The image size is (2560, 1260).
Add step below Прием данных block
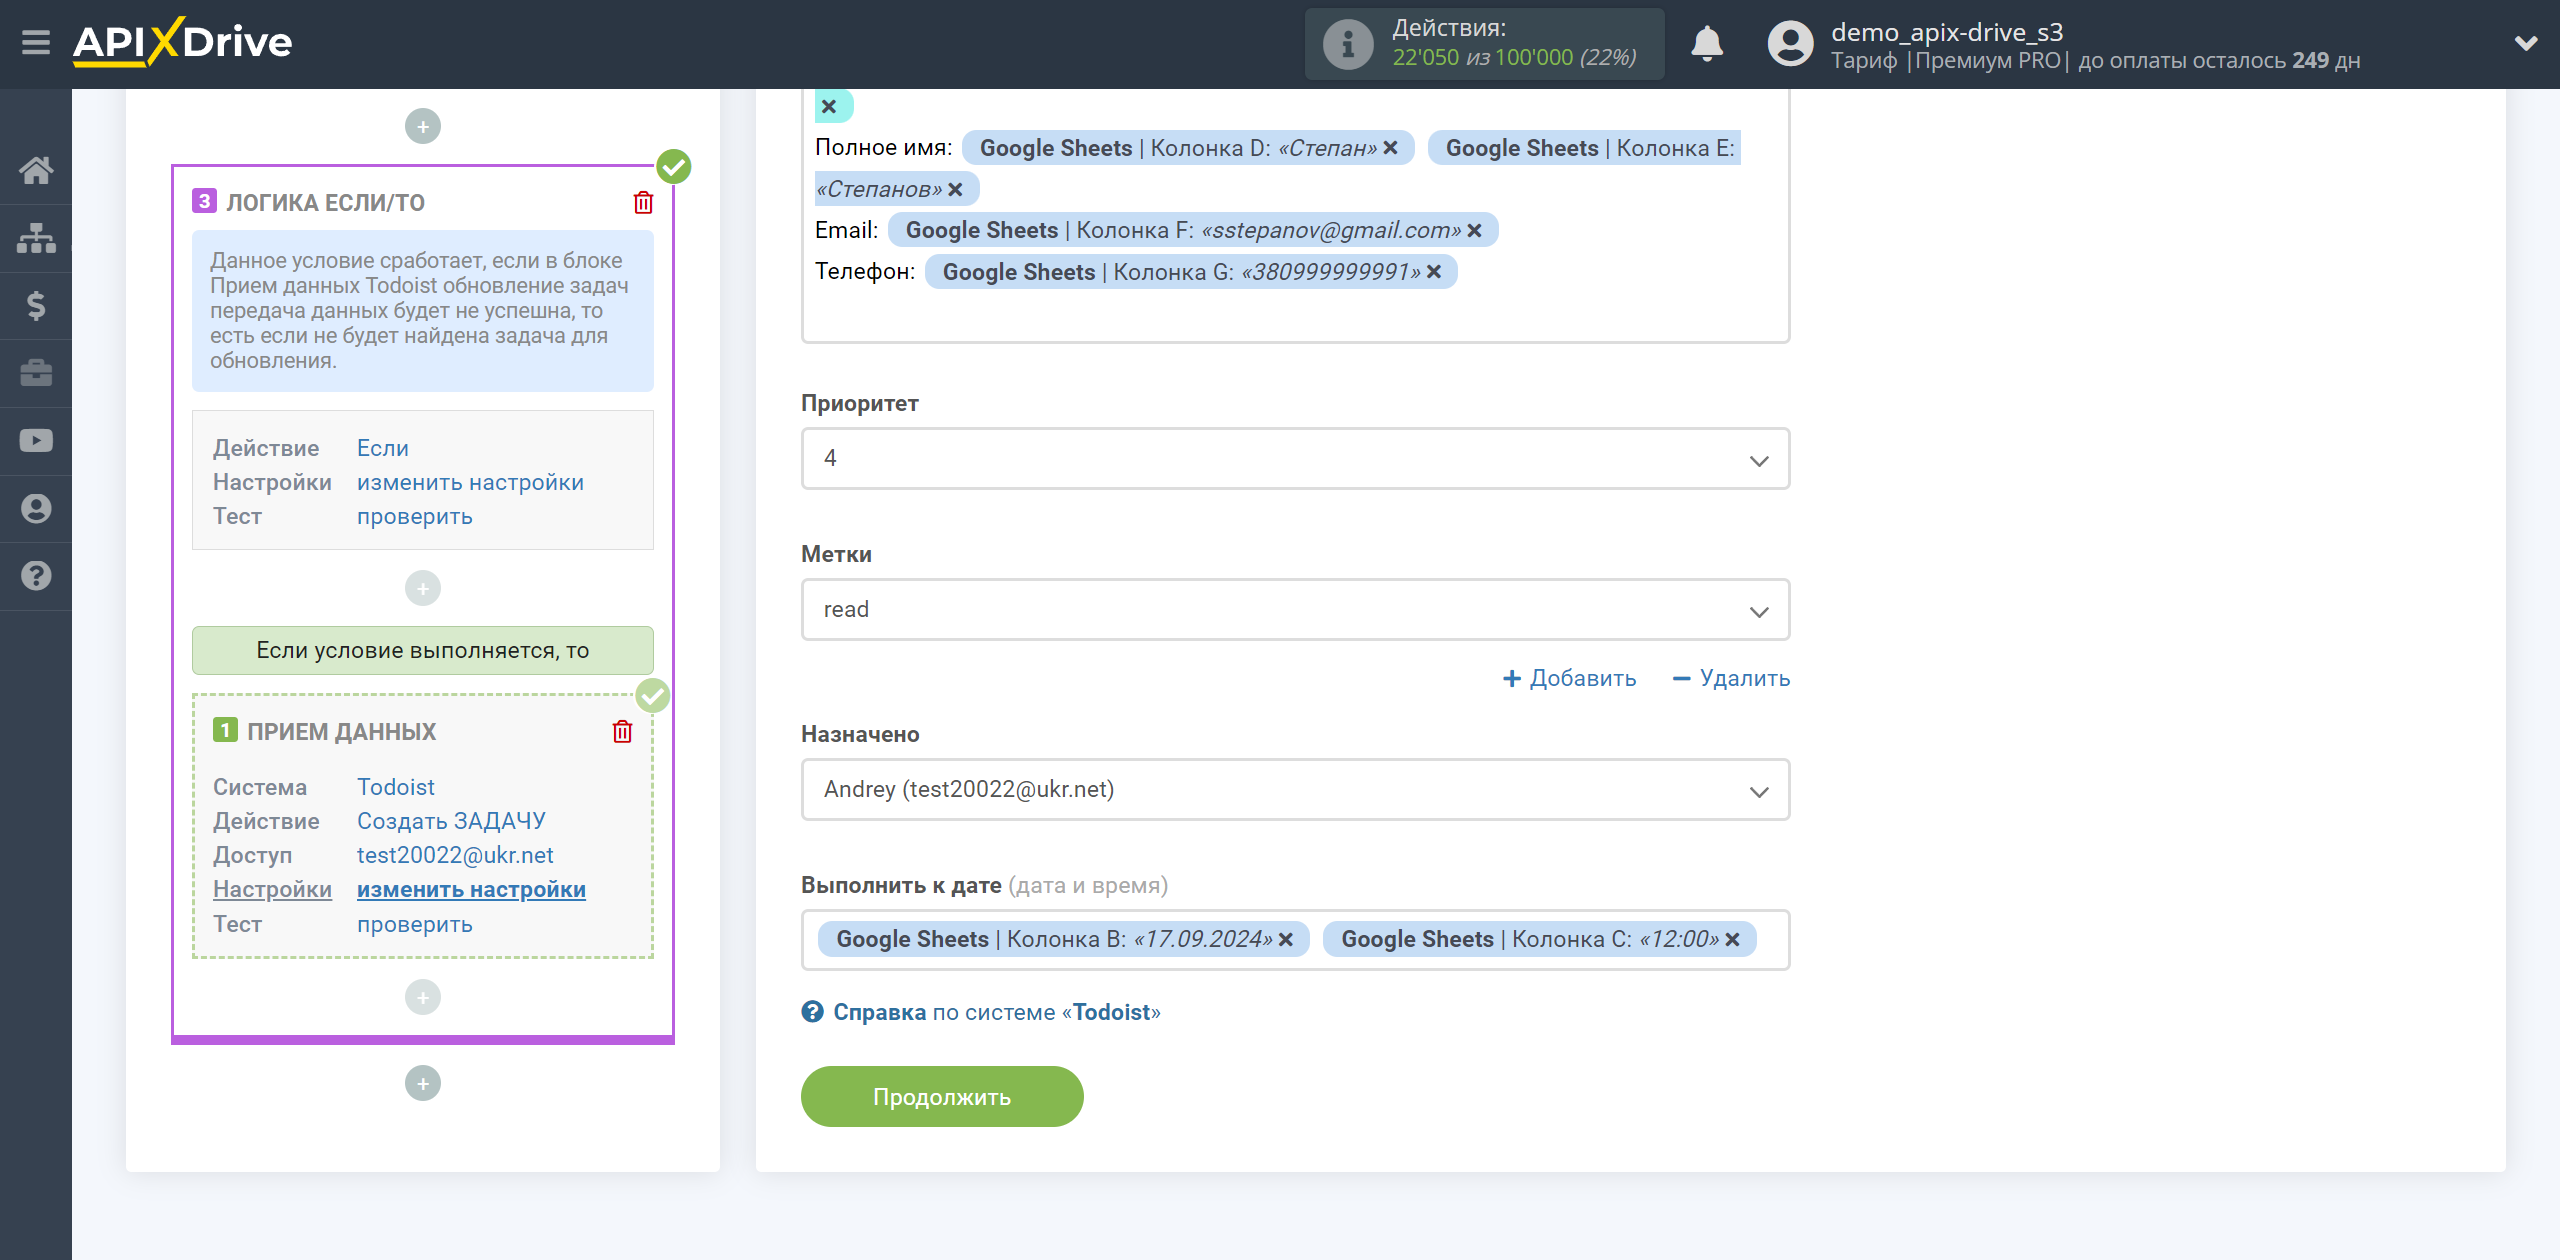[423, 997]
